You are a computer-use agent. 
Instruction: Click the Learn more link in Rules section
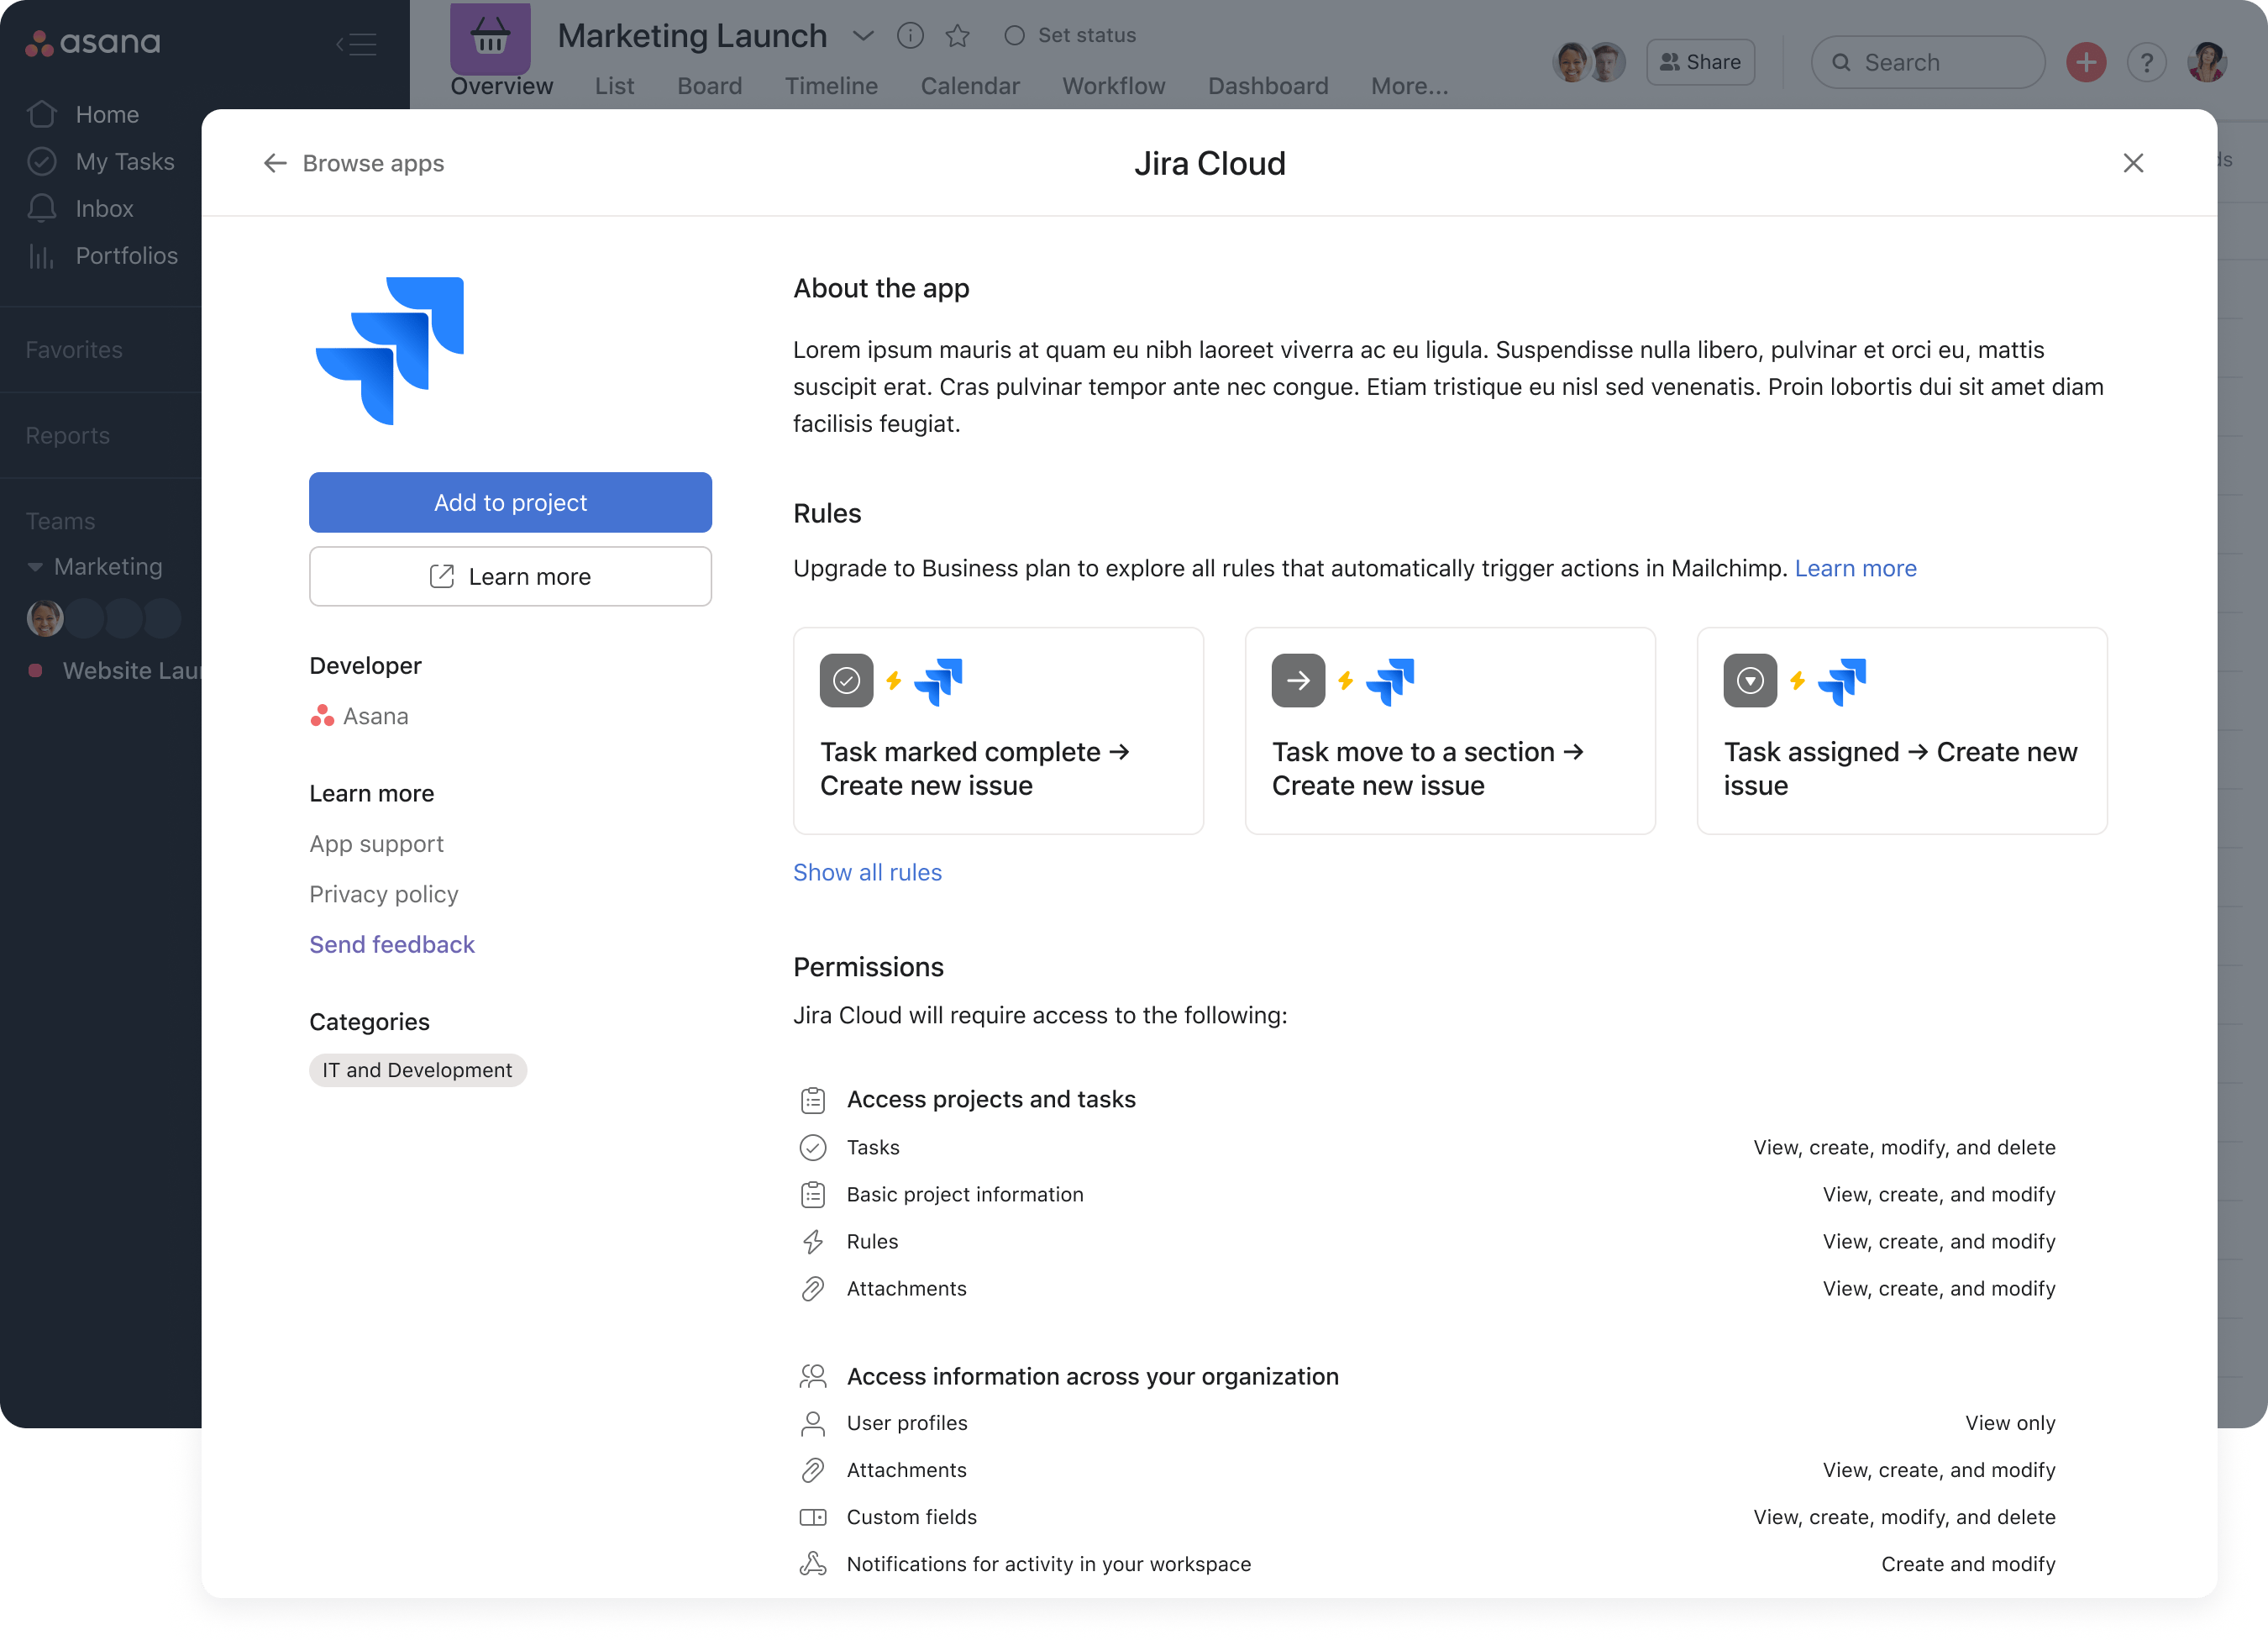(x=1856, y=567)
